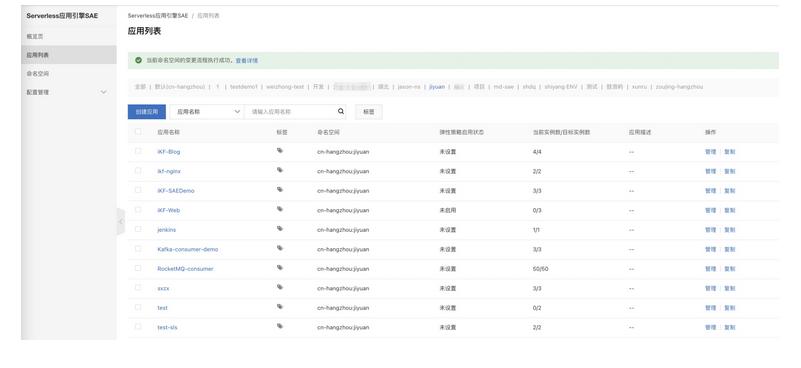The width and height of the screenshot is (801, 368).
Task: Click 复制 for the iKF-Web row
Action: point(729,211)
